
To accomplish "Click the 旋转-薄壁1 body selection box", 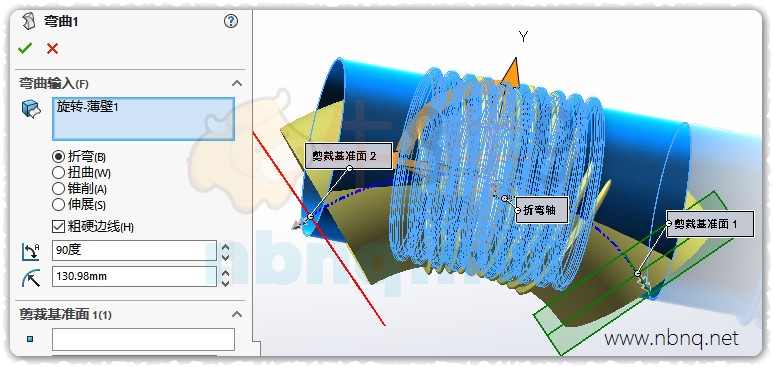I will pyautogui.click(x=143, y=119).
